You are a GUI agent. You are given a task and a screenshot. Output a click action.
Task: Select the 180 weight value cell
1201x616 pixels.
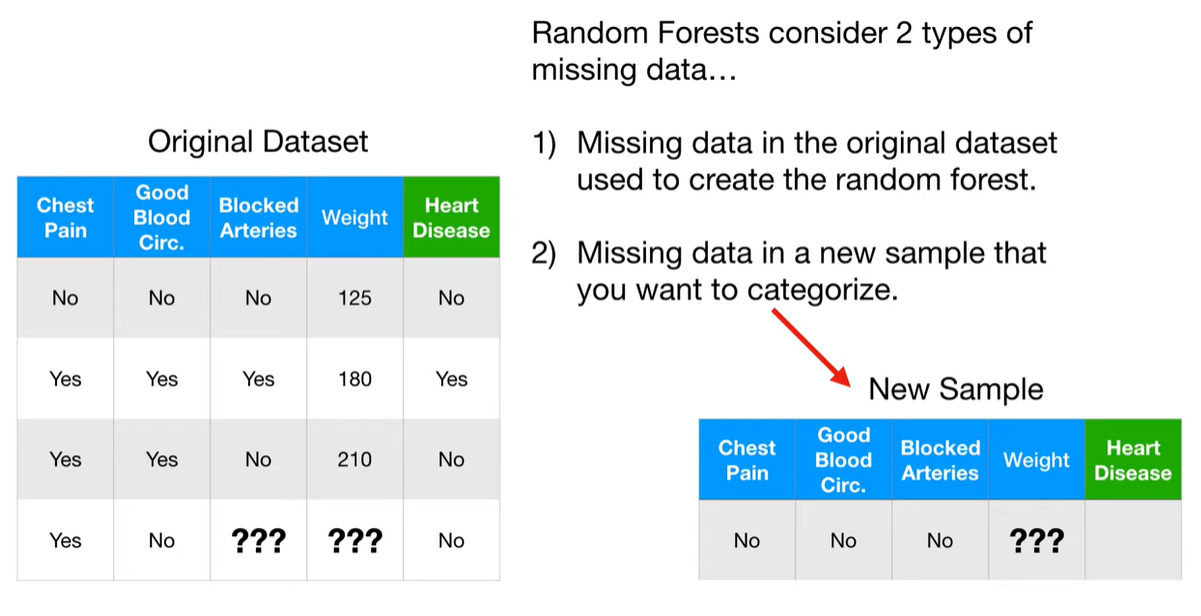pos(355,379)
